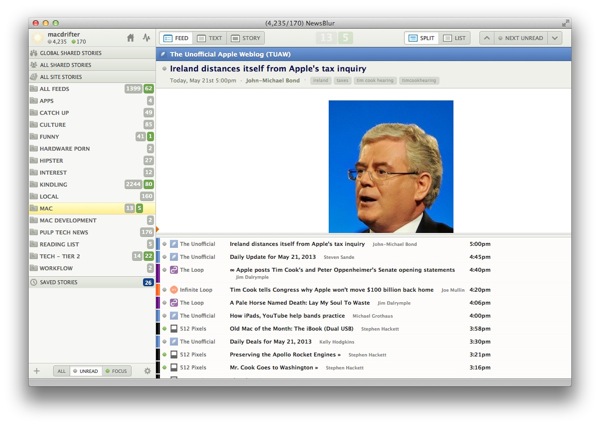
Task: Toggle read dot on Daily Deals row
Action: (x=165, y=341)
